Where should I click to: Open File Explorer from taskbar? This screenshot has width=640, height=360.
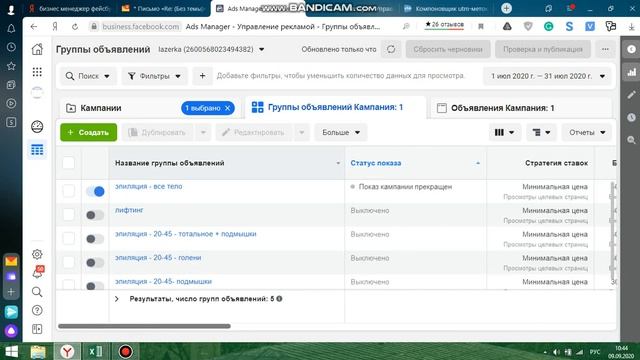38,351
